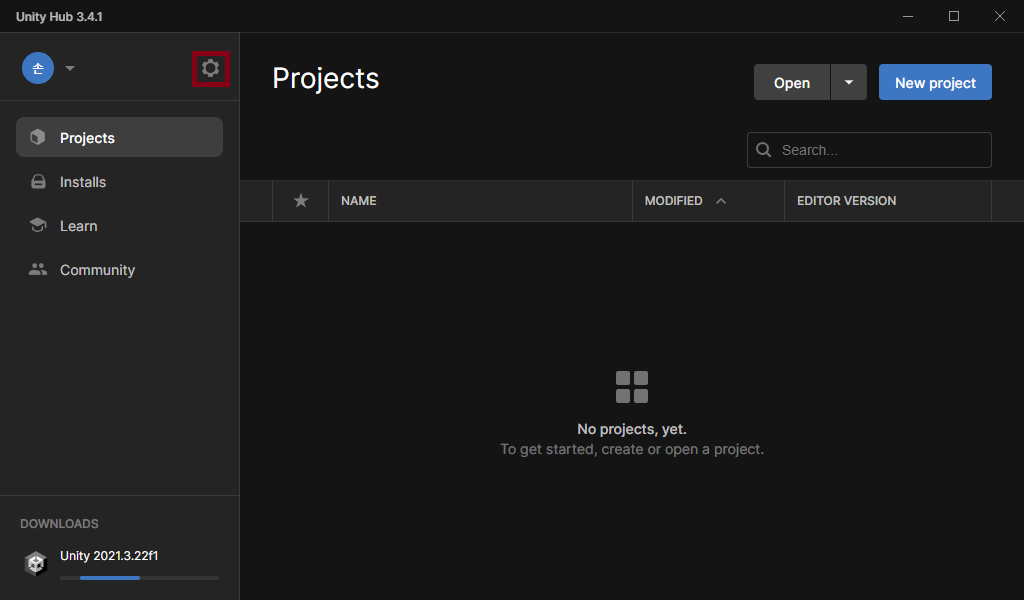Click the empty projects grid icon
The width and height of the screenshot is (1024, 600).
tap(632, 387)
